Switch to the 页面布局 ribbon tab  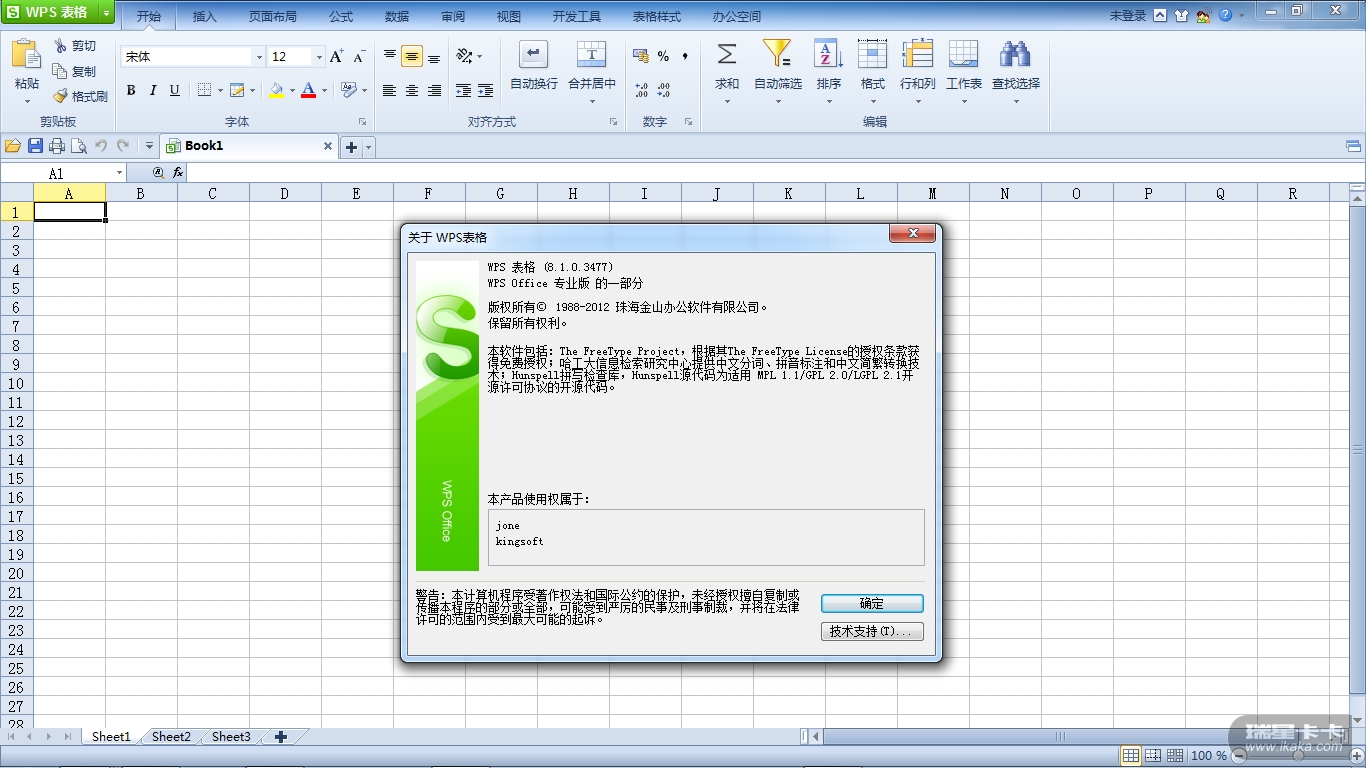point(273,16)
